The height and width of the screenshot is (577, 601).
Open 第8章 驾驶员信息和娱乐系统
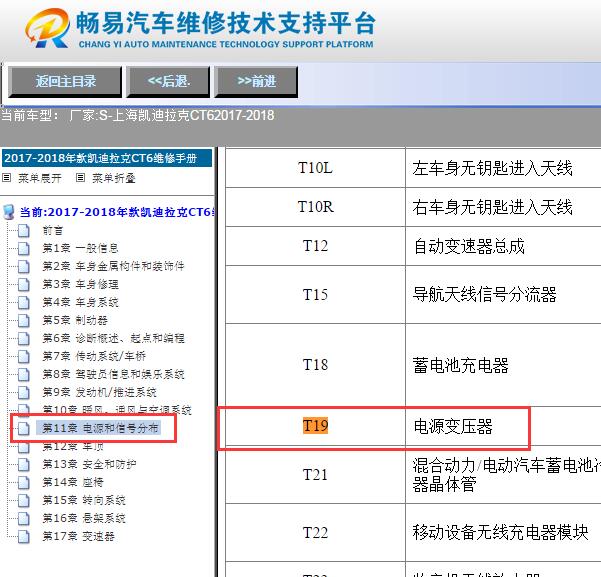coord(113,374)
